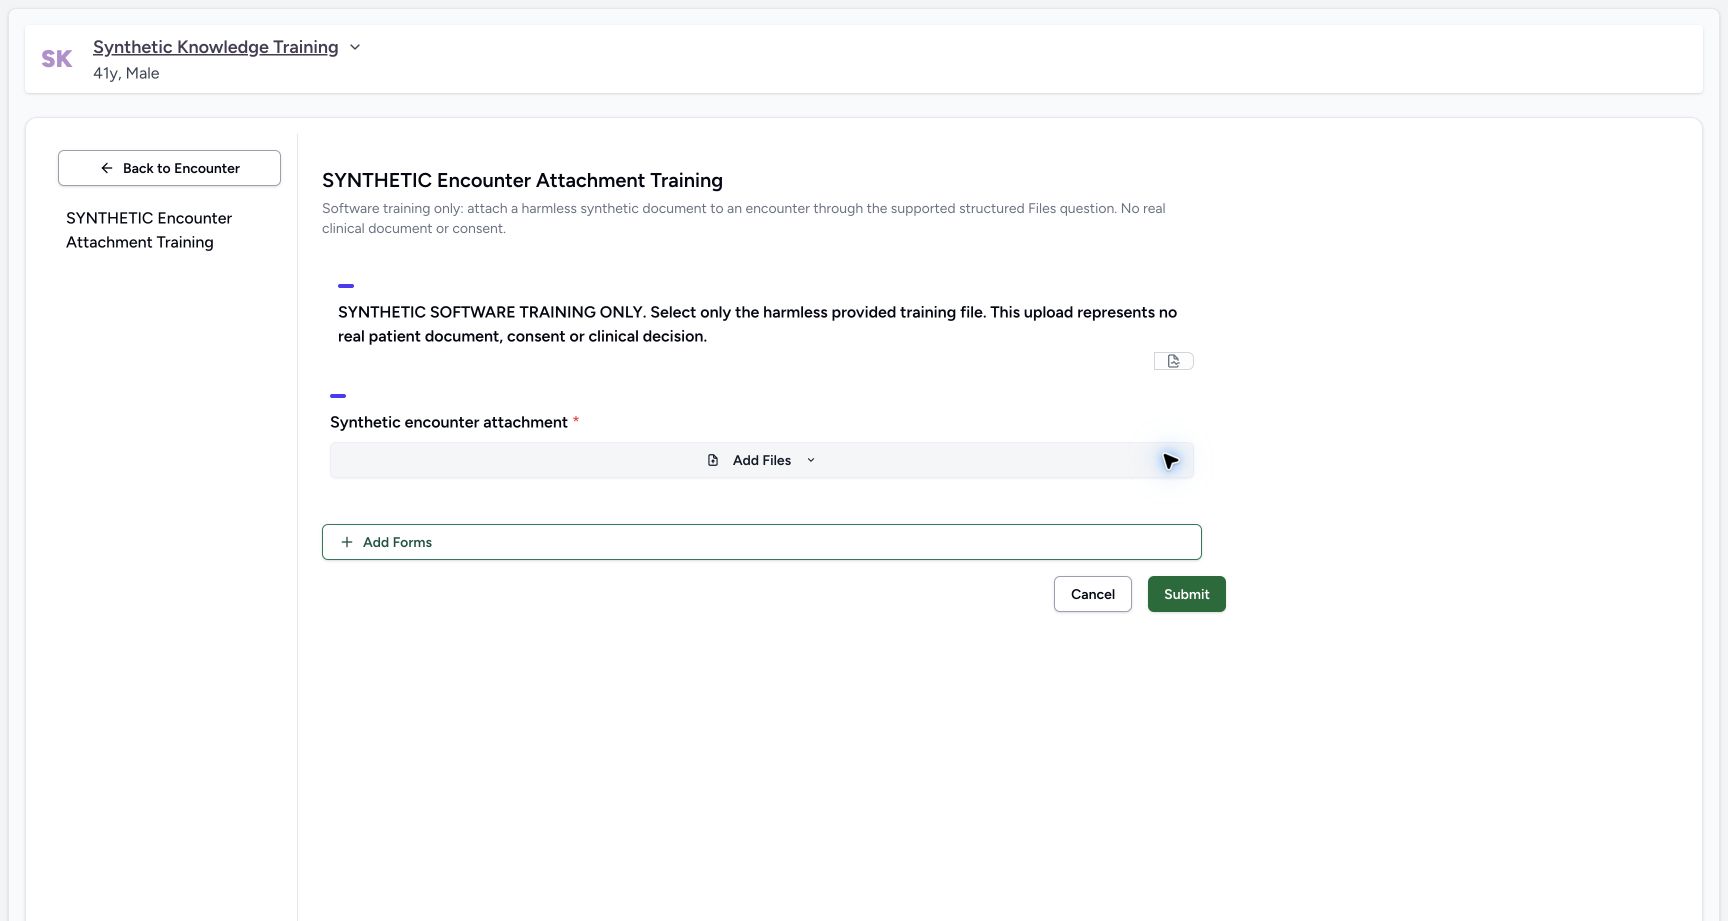Go back with Back to Encounter button
Image resolution: width=1728 pixels, height=921 pixels.
169,168
